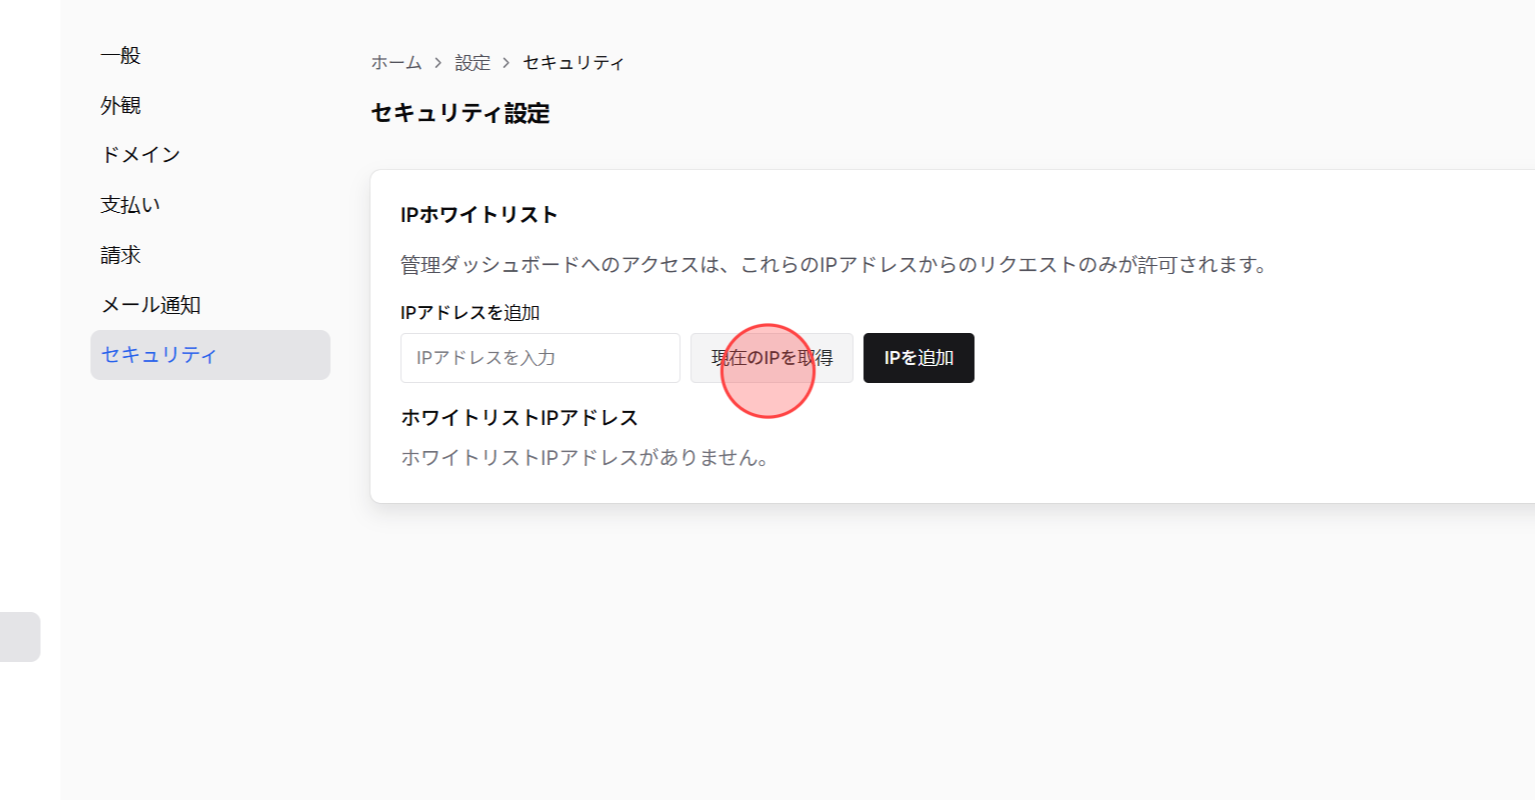Open メール通知 notification settings
Screen dimensions: 1535x800
click(150, 304)
